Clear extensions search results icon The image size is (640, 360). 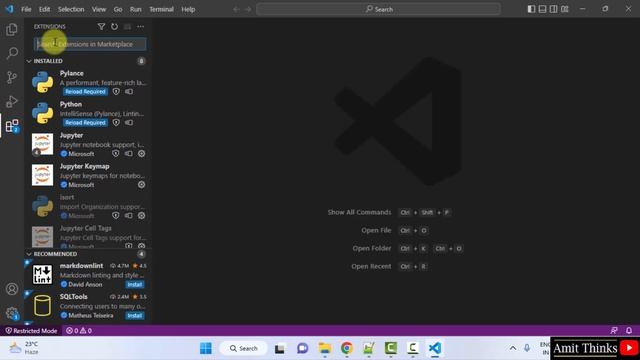(x=127, y=27)
